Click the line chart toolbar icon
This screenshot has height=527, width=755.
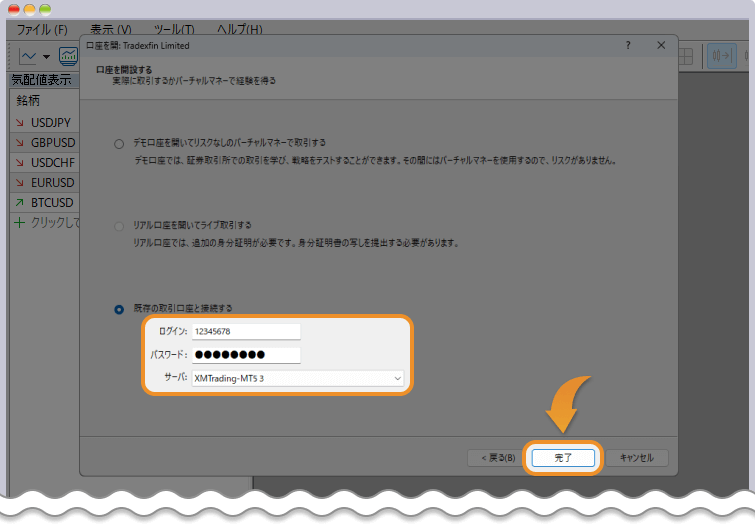(x=27, y=56)
